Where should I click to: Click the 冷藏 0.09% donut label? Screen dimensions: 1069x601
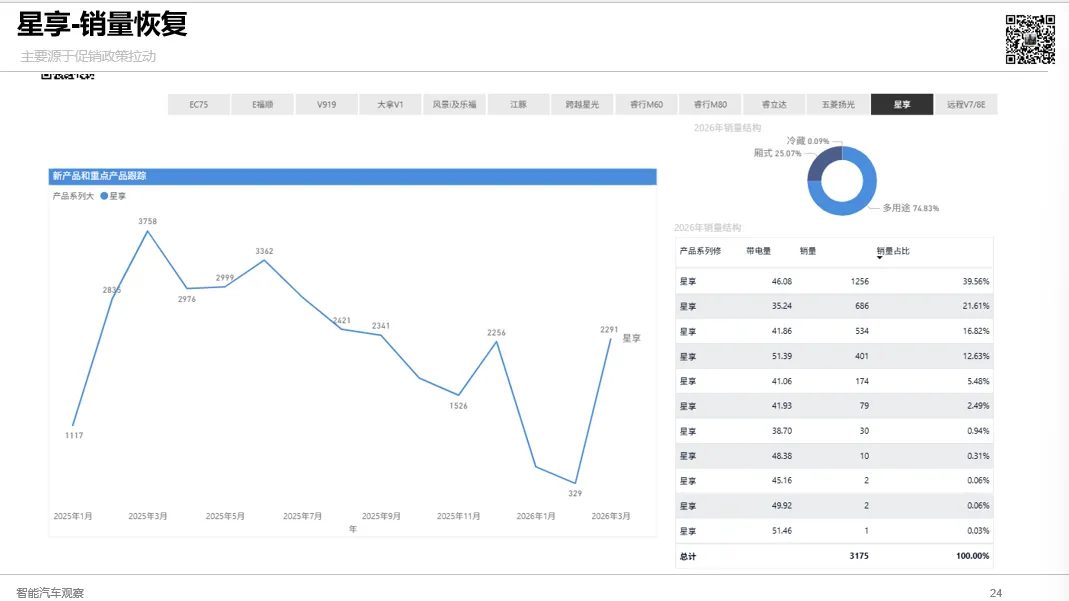pyautogui.click(x=808, y=141)
